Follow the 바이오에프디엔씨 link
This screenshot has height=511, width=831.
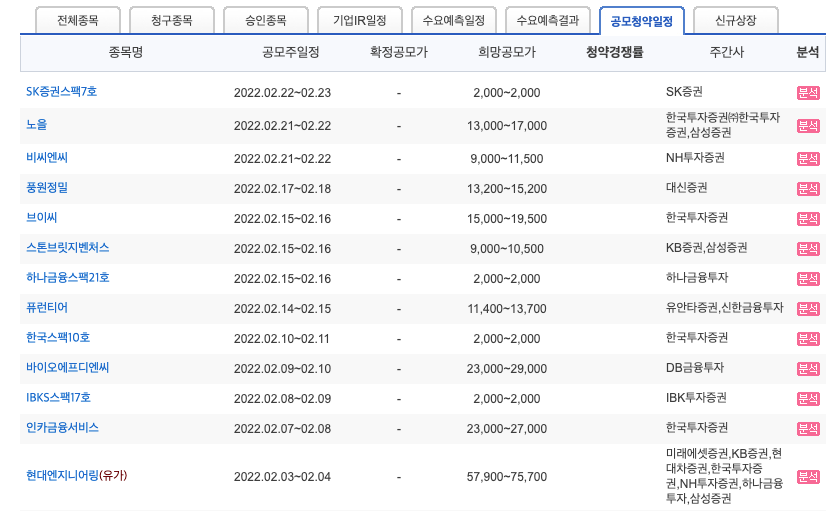pos(68,367)
